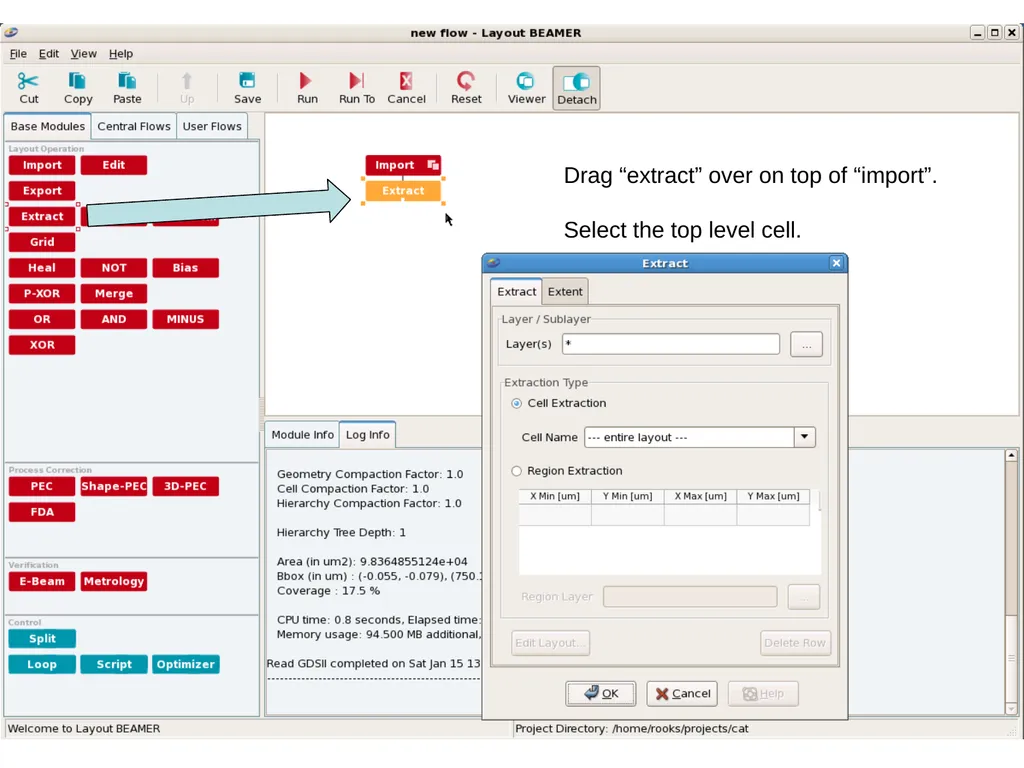Open the Cell Name dropdown

click(804, 437)
